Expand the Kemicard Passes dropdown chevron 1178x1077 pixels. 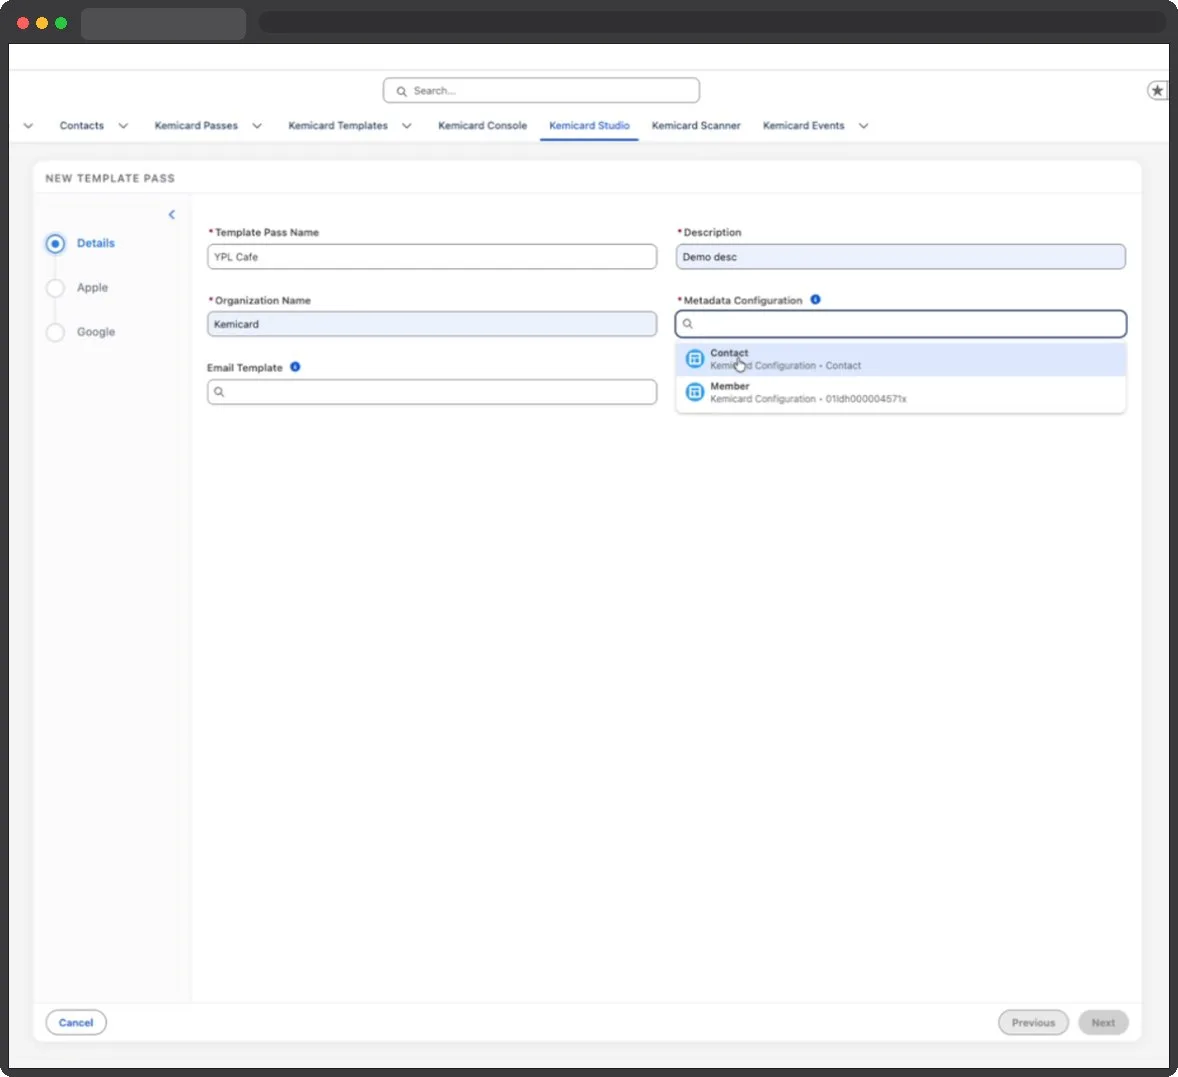click(257, 125)
